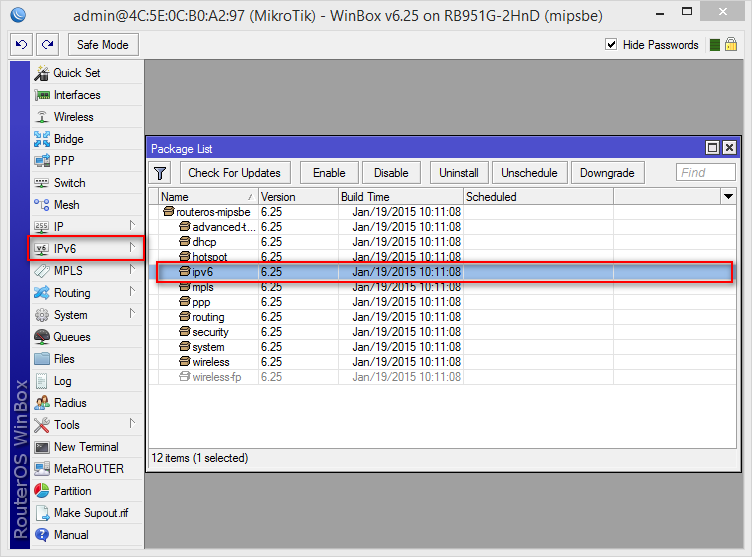This screenshot has width=752, height=557.
Task: Select the disabled wireless-fp package row
Action: (x=442, y=377)
